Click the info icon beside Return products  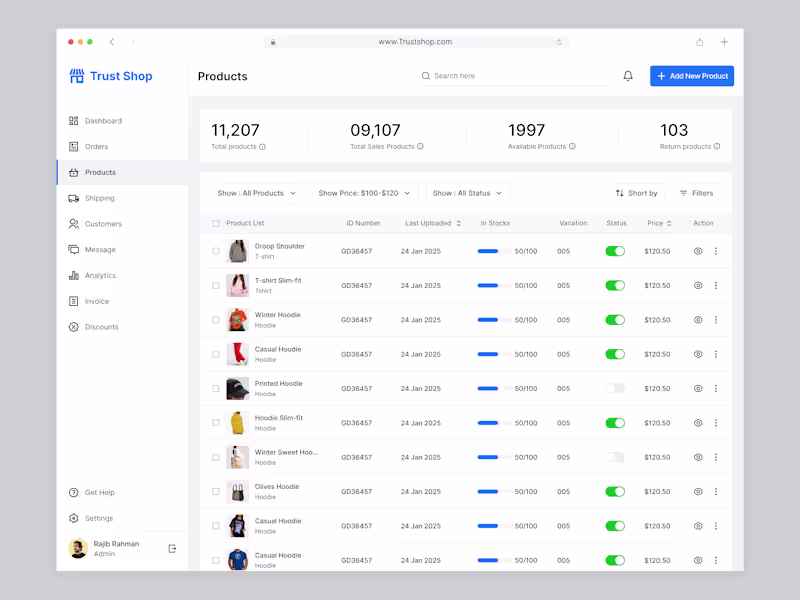717,146
